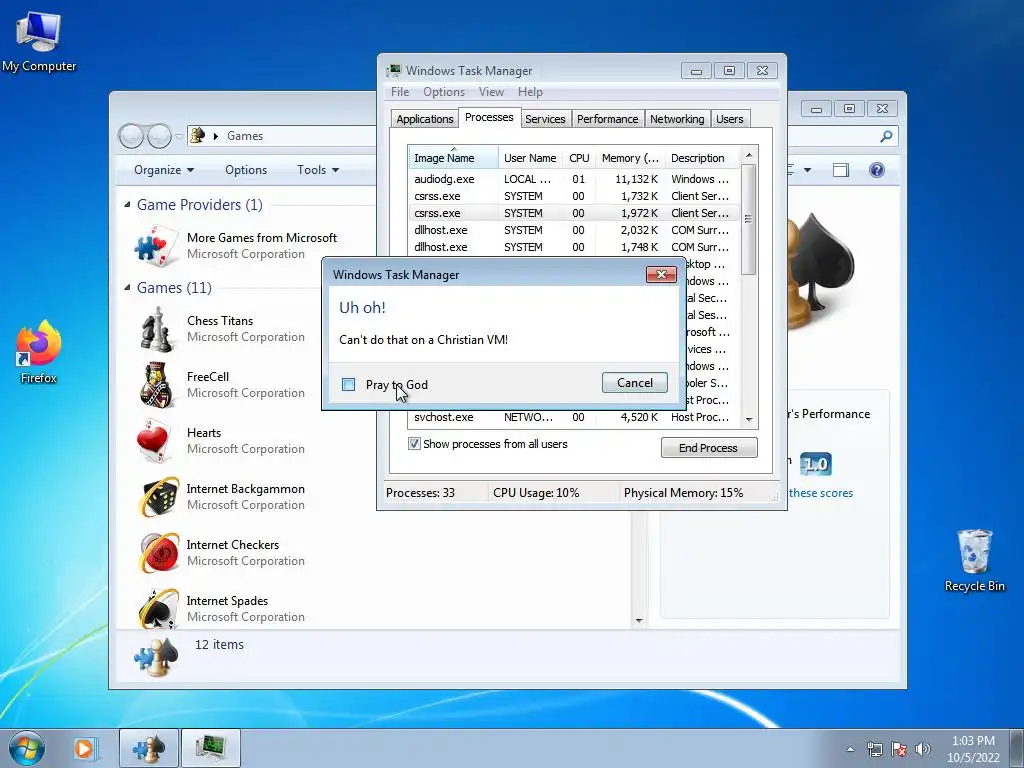1024x768 pixels.
Task: Collapse the Games (11) group
Action: [x=127, y=287]
